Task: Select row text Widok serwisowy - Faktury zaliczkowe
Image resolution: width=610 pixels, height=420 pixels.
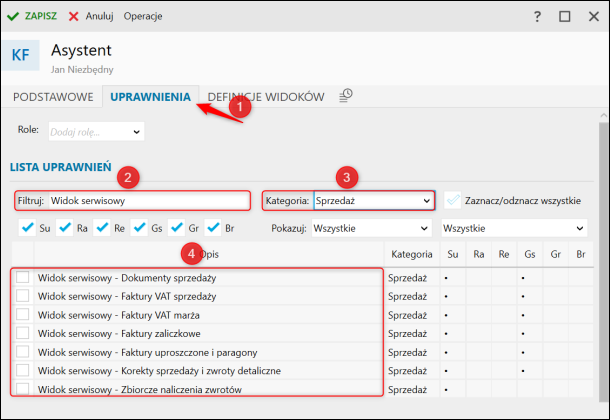Action: (x=119, y=334)
